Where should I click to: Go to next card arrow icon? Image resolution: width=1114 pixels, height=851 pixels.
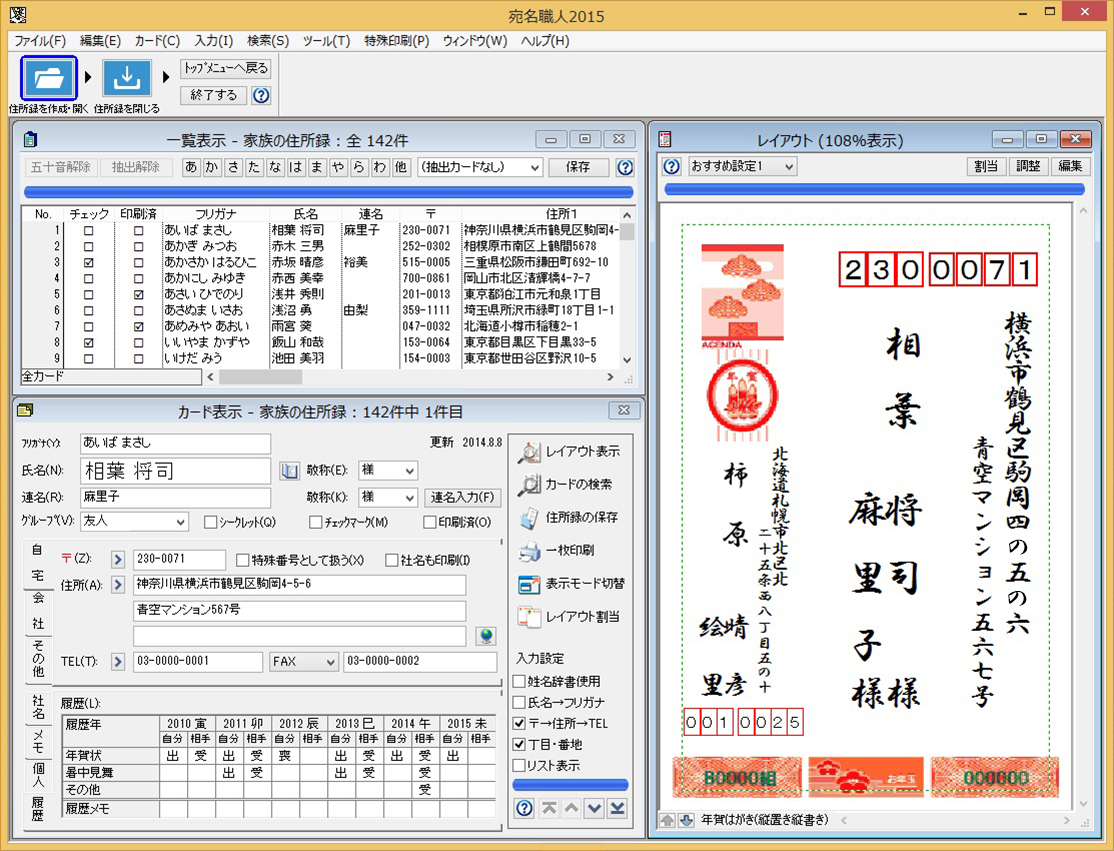595,808
